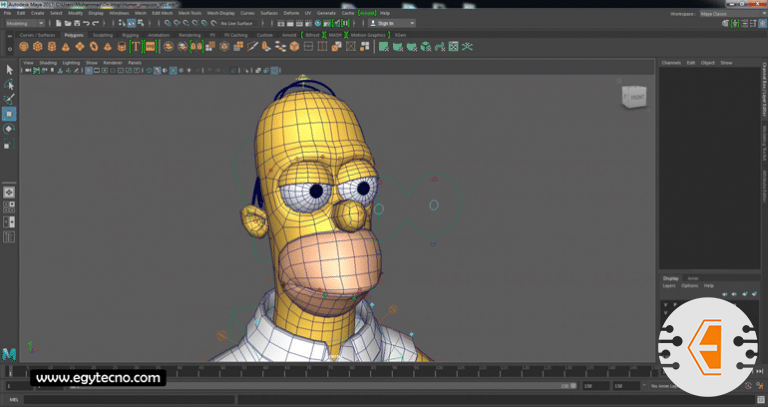Screen dimensions: 768x407
Task: Click the polygon Type tool (T) shelf icon
Action: pos(135,47)
